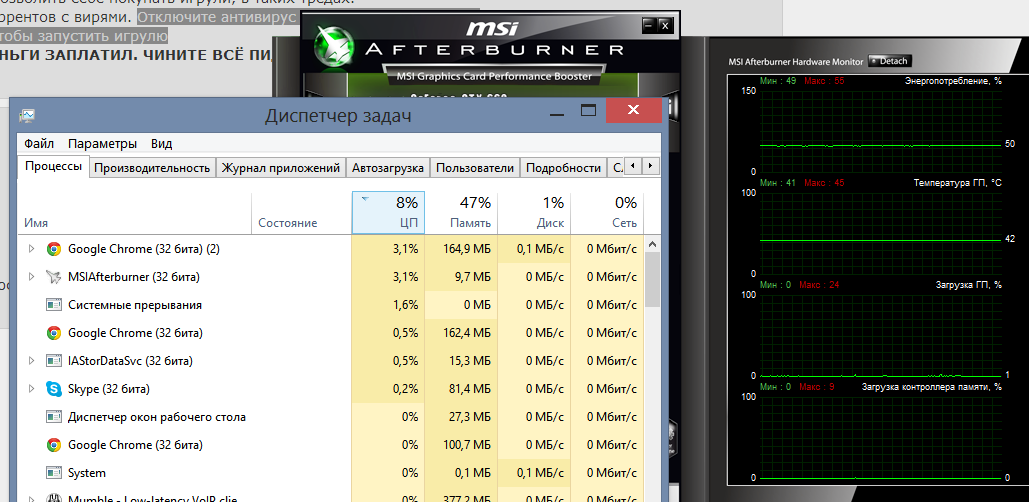This screenshot has width=1029, height=502.
Task: Sort processes by the Сеть column
Action: [x=607, y=213]
